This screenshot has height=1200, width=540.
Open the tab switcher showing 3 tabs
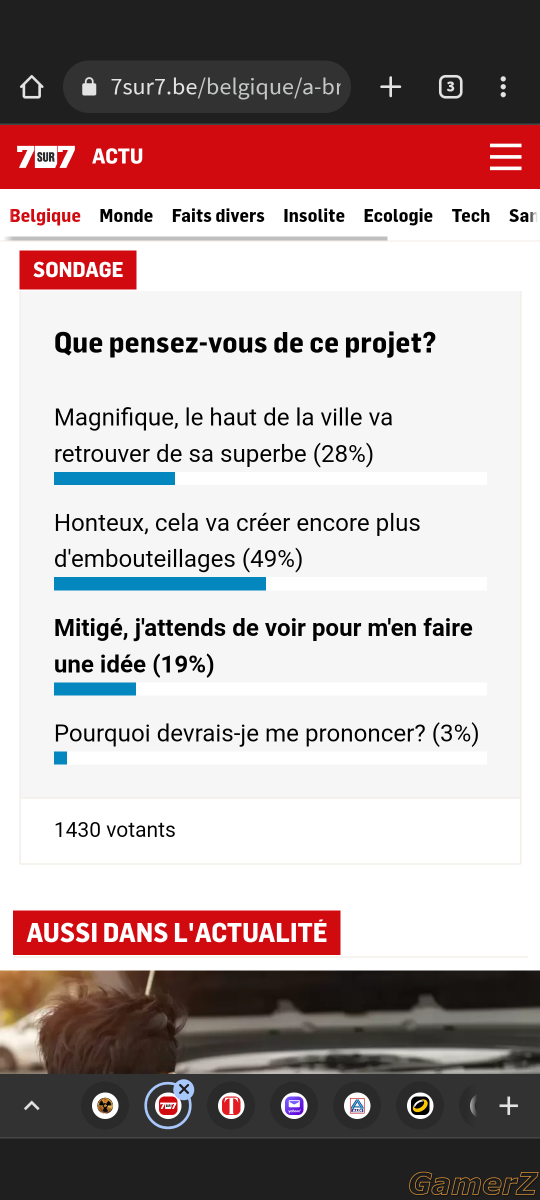tap(450, 88)
